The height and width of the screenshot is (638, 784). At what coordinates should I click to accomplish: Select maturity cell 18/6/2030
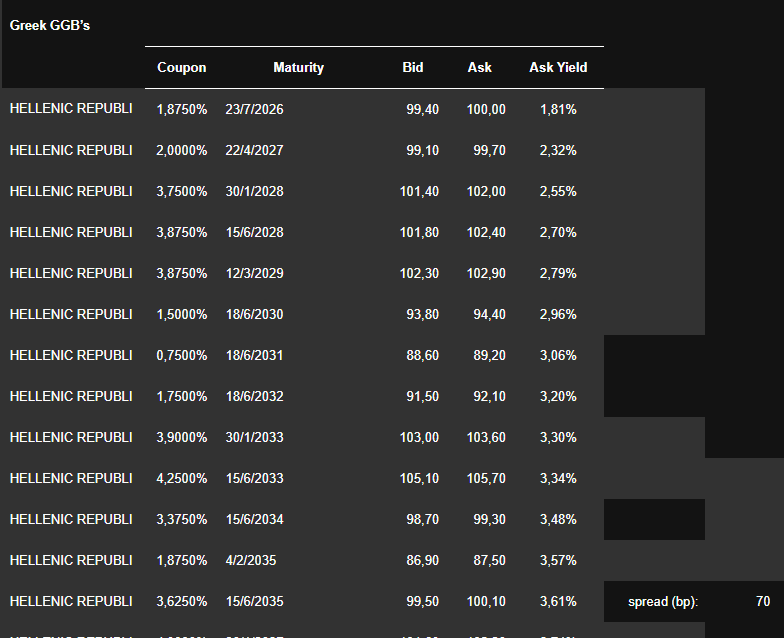[254, 314]
